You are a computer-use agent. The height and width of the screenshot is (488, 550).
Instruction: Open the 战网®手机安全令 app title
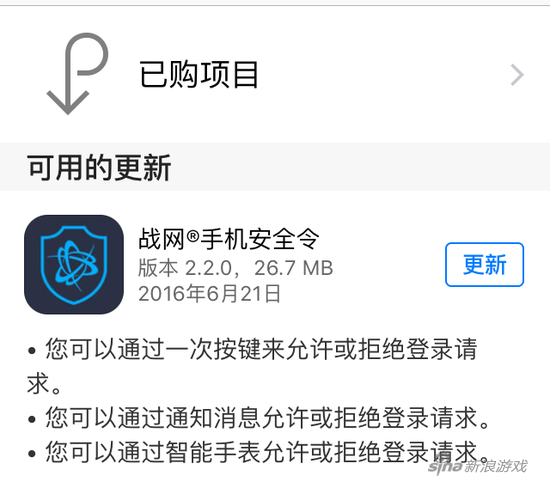click(x=229, y=239)
